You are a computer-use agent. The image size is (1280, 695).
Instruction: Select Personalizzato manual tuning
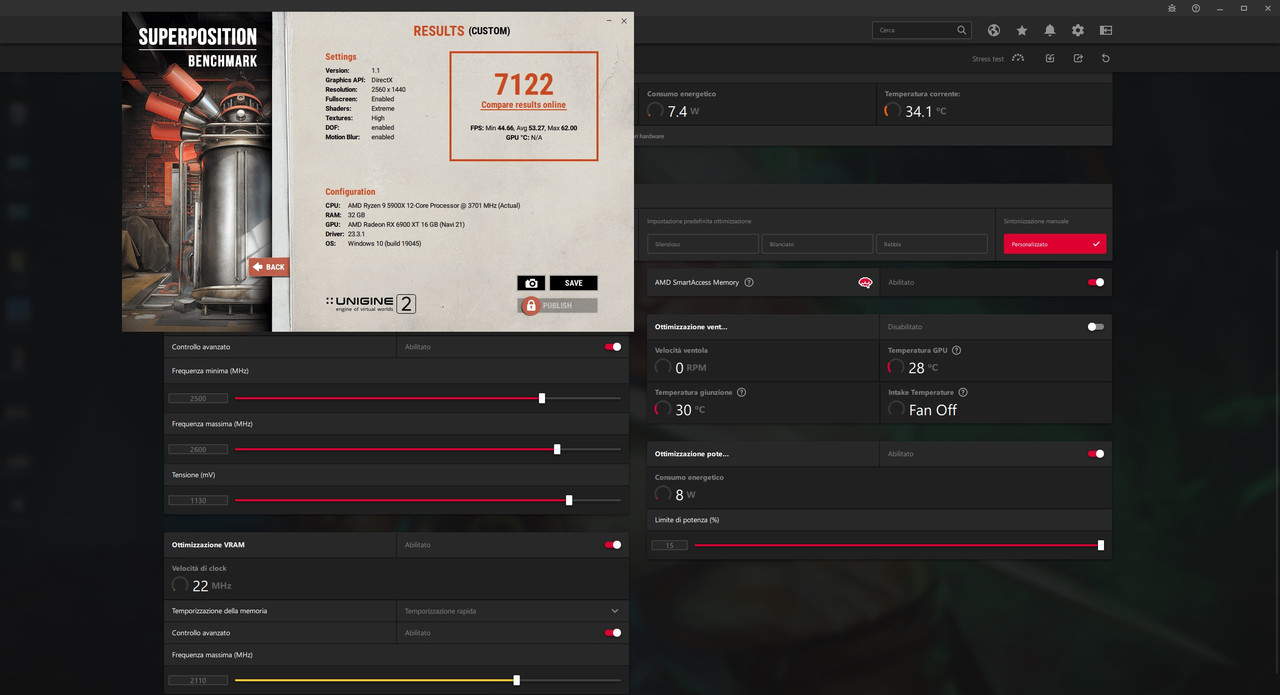pos(1055,244)
